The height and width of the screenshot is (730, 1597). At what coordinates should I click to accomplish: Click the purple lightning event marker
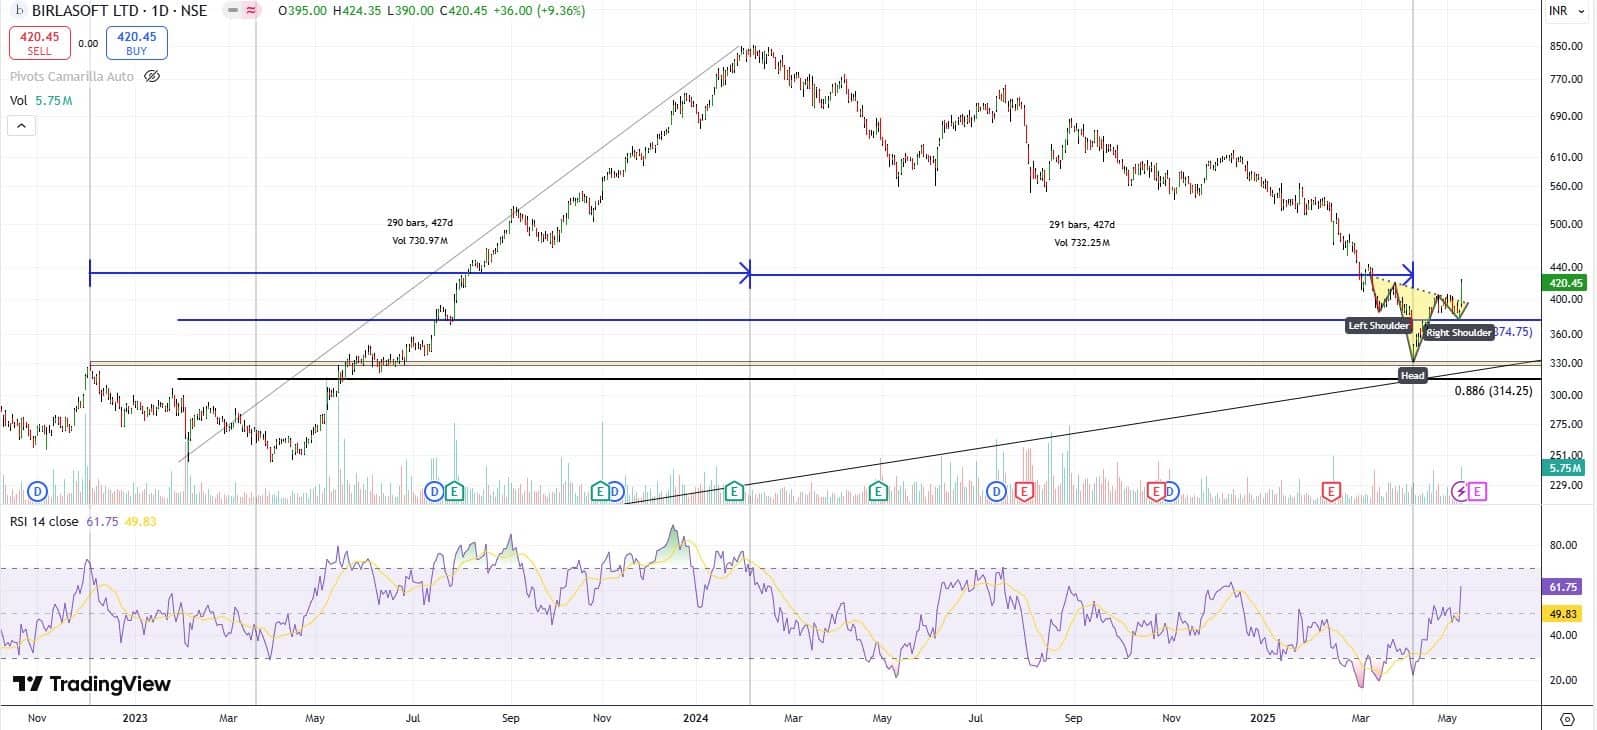pos(1461,491)
